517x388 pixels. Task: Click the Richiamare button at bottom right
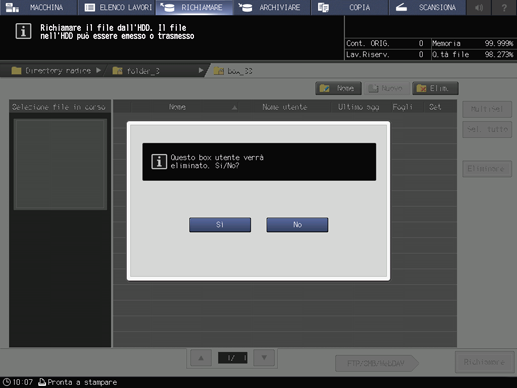pyautogui.click(x=484, y=362)
